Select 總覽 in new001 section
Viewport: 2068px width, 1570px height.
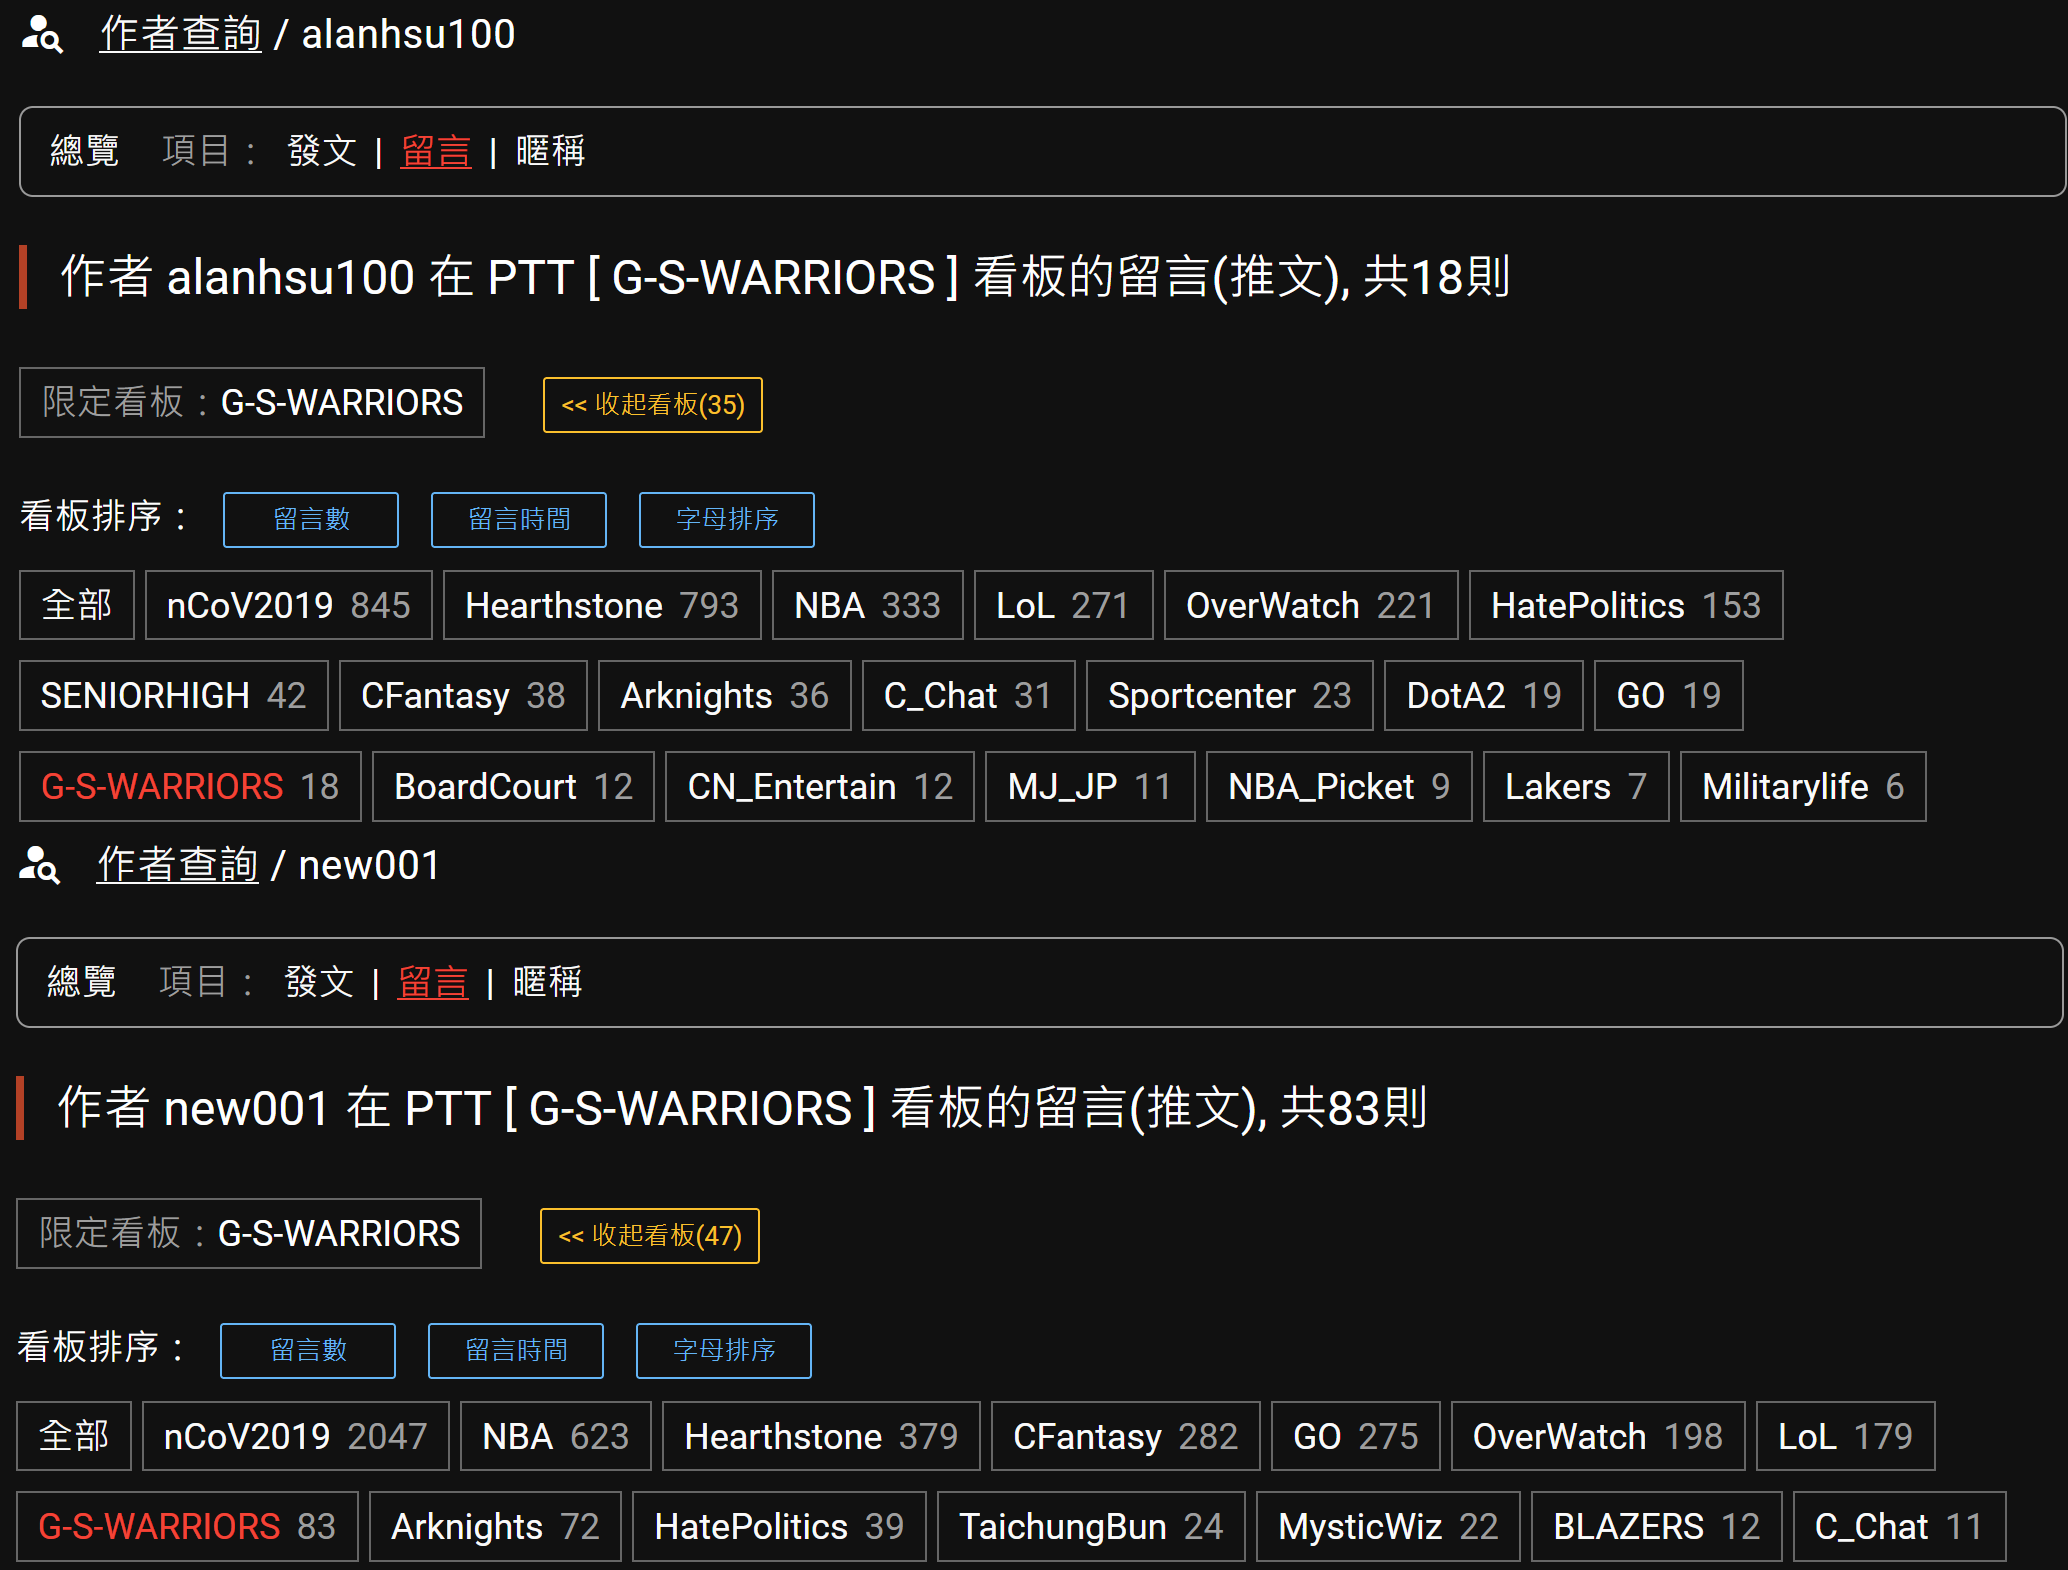click(82, 982)
